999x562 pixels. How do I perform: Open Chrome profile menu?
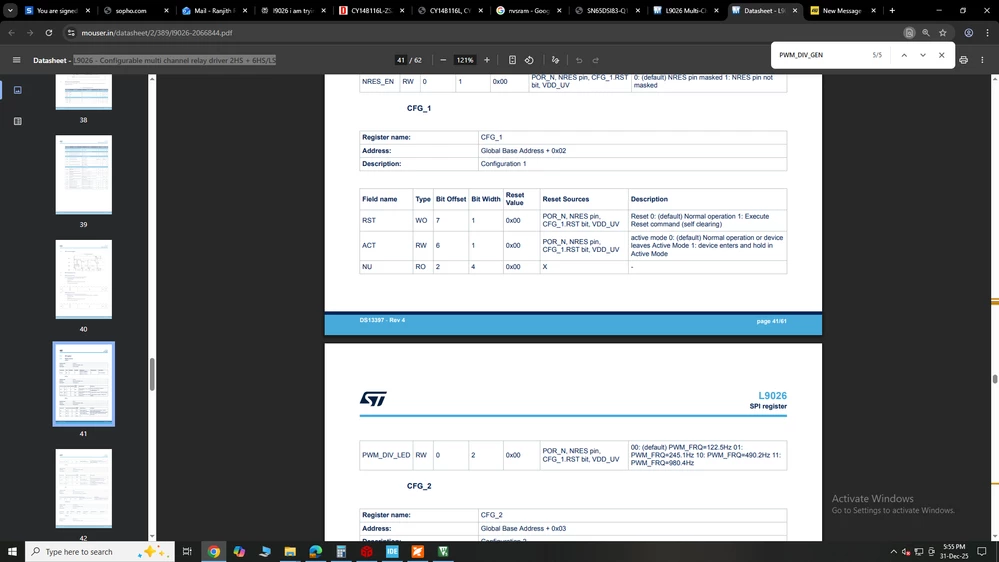pyautogui.click(x=968, y=32)
